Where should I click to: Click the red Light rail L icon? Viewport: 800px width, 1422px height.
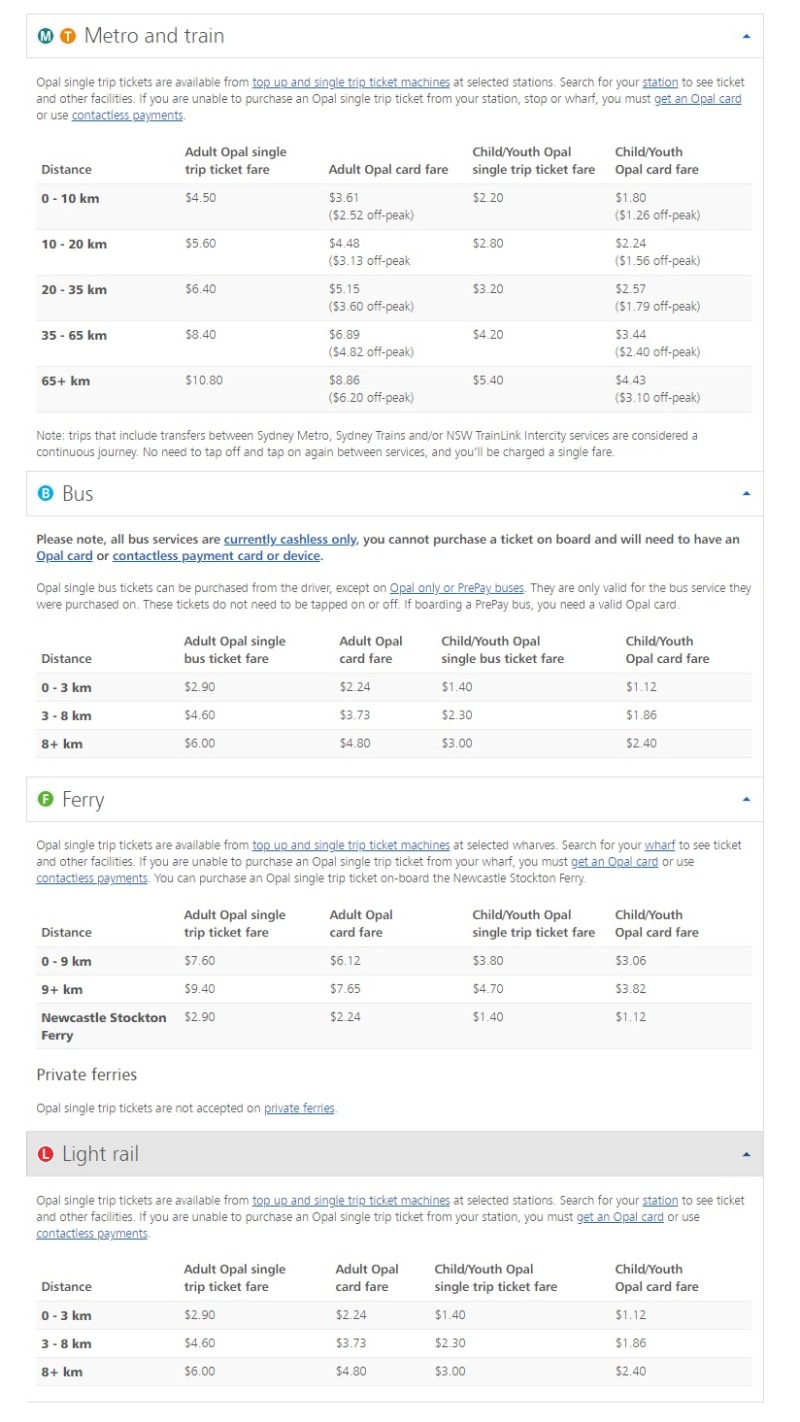coord(45,1155)
